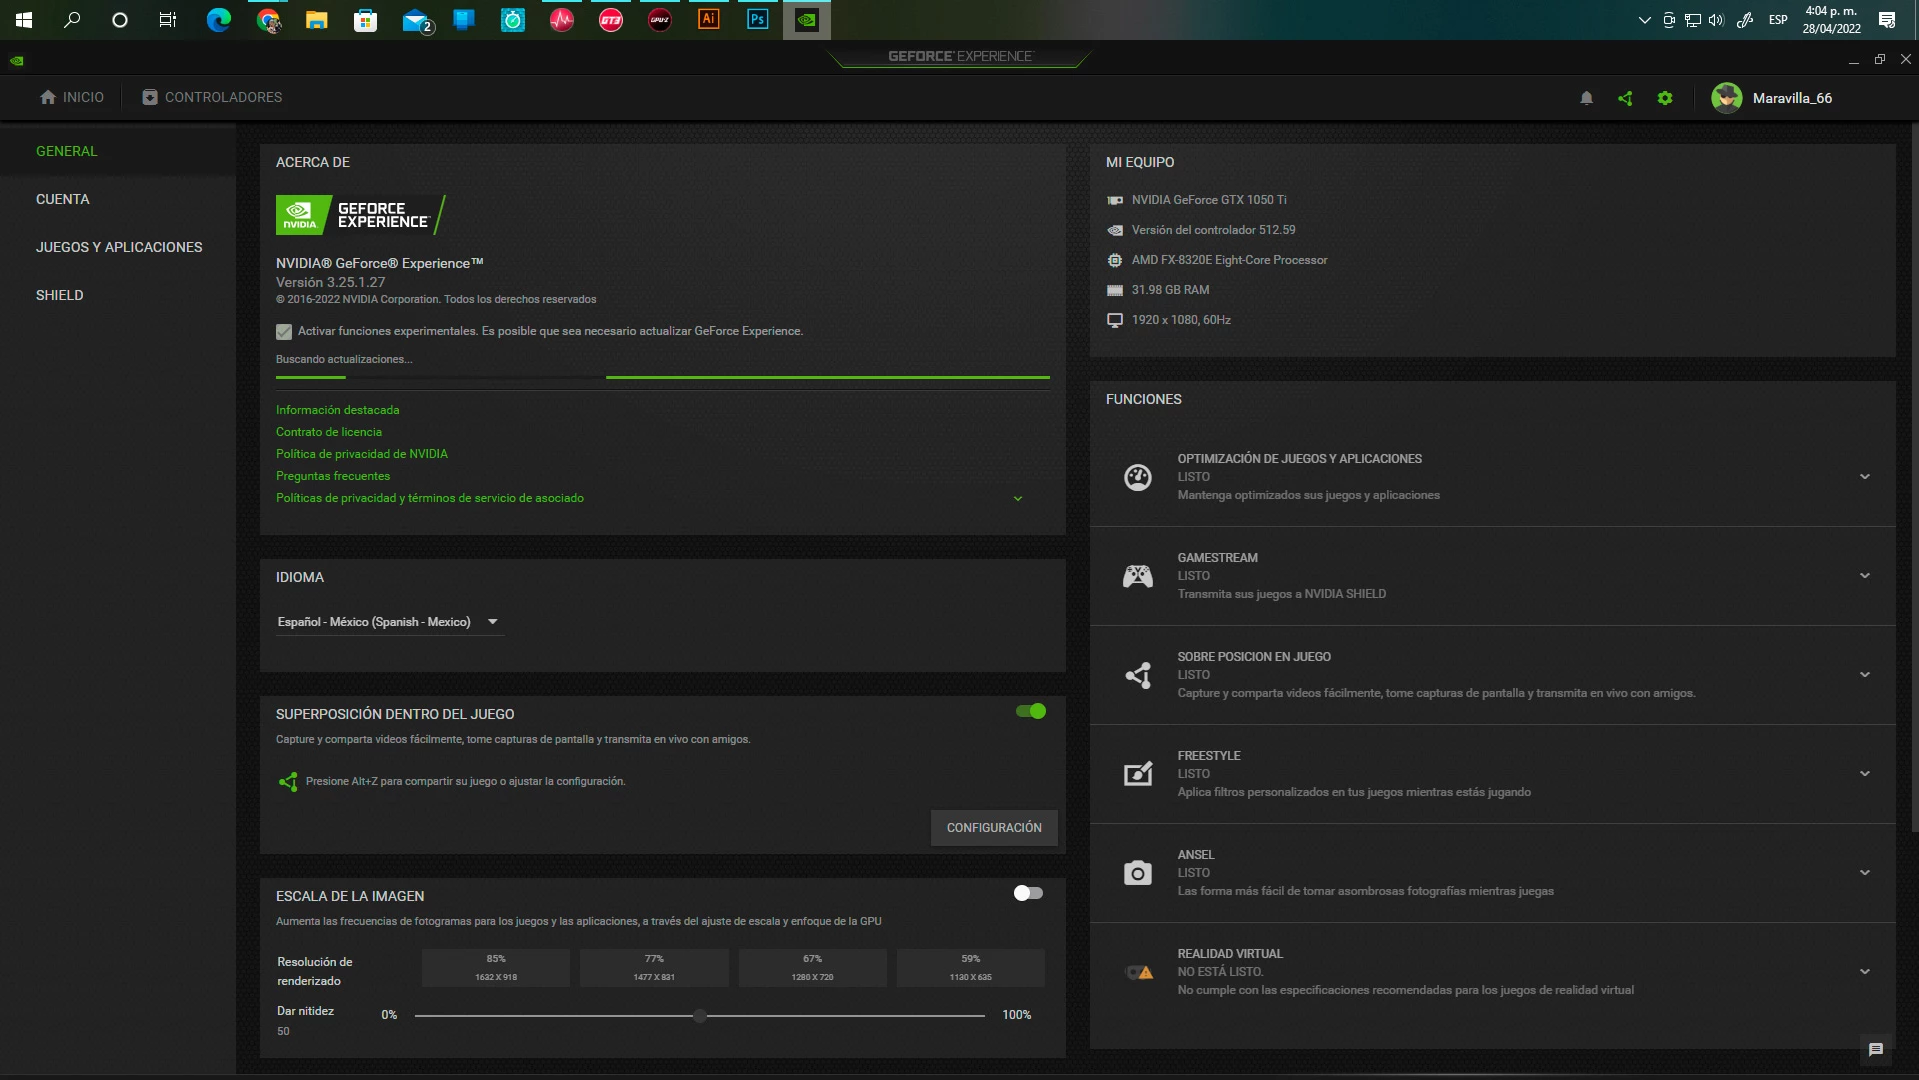Screen dimensions: 1919x1080
Task: Select the 59% render resolution option
Action: 971,968
